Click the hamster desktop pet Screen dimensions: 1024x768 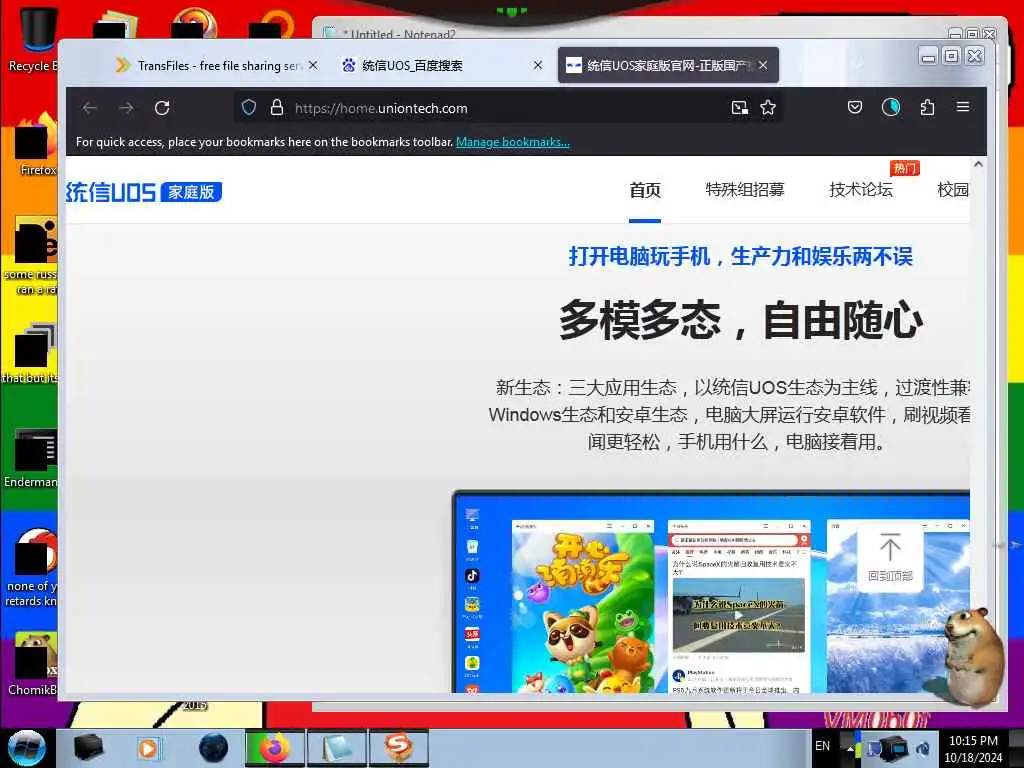[x=974, y=655]
